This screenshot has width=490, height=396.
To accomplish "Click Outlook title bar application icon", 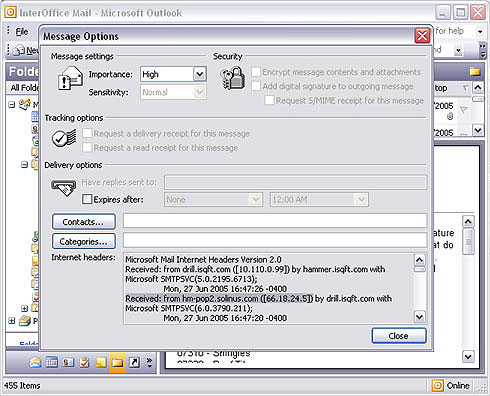I will pyautogui.click(x=10, y=12).
